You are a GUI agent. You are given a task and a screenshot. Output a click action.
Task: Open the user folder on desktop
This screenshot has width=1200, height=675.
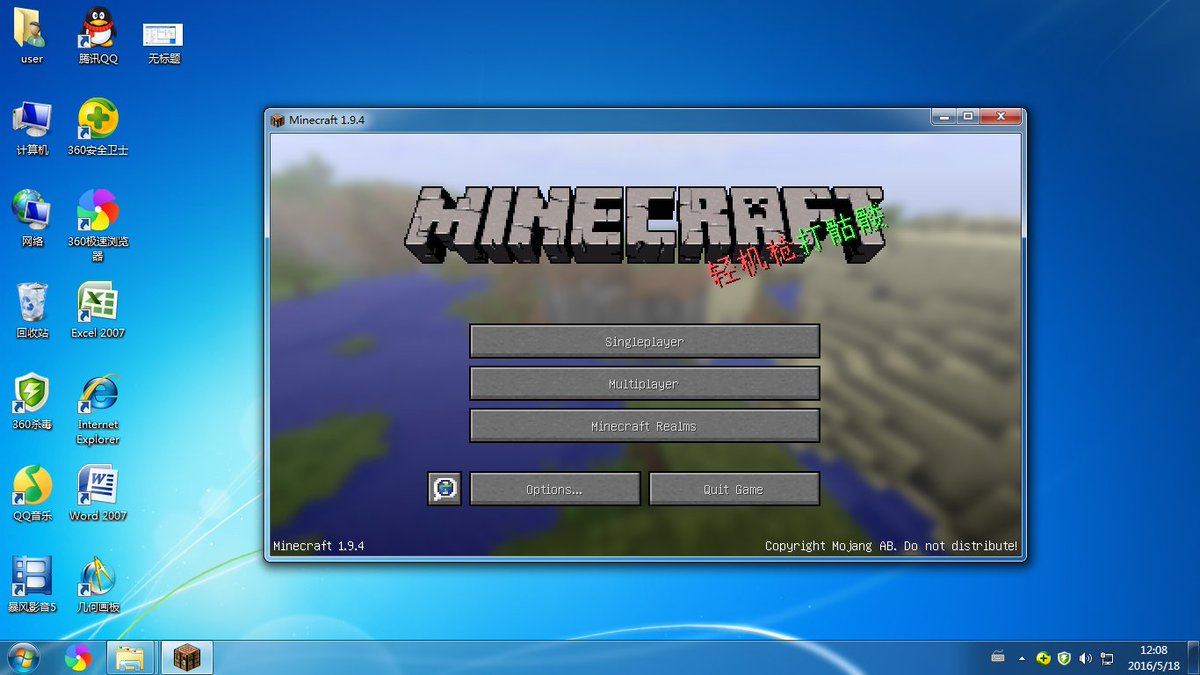click(31, 34)
